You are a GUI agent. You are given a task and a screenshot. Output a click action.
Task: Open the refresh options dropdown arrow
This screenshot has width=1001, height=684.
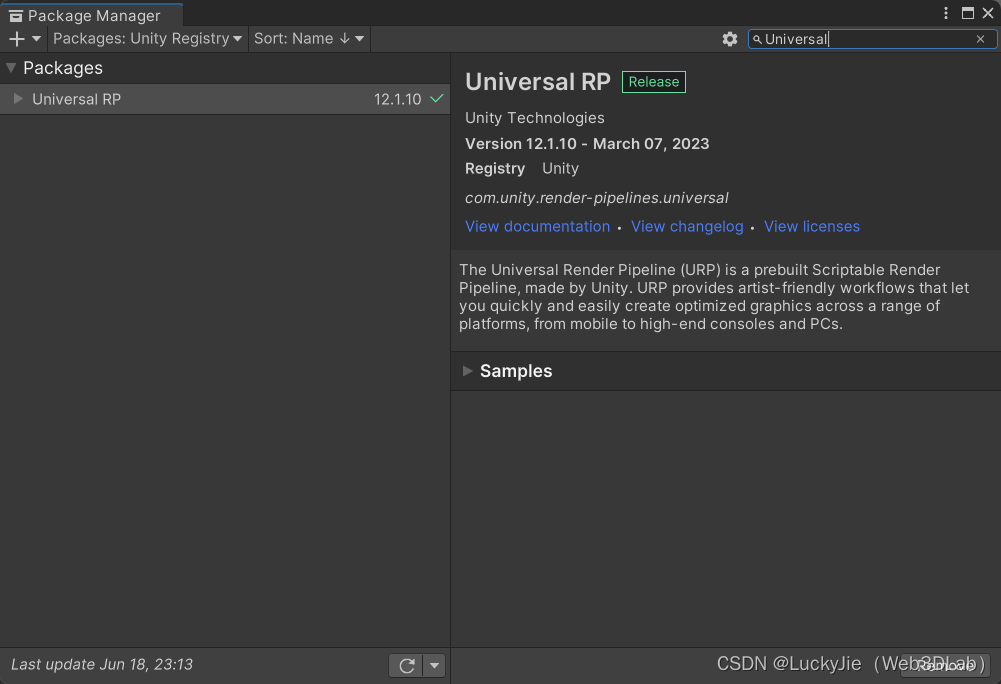click(x=434, y=665)
